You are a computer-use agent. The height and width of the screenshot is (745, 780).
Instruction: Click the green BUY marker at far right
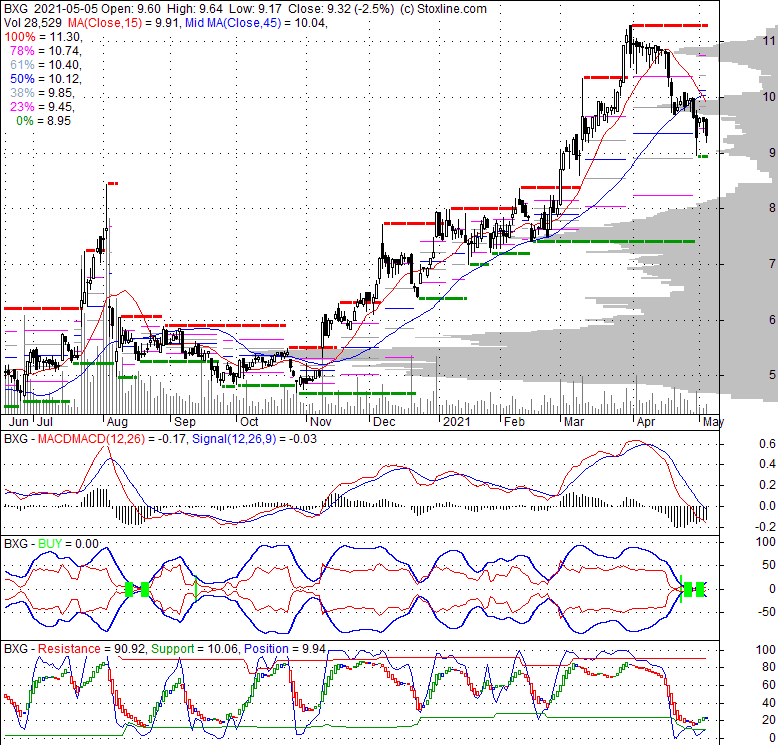pyautogui.click(x=700, y=589)
